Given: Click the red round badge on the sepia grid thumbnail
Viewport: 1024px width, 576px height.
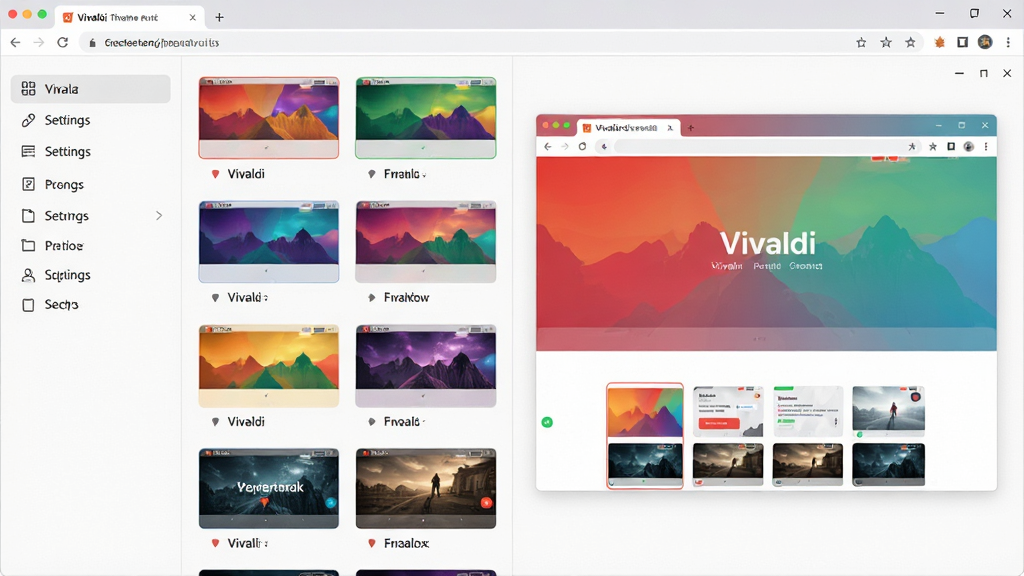Looking at the screenshot, I should [x=486, y=502].
